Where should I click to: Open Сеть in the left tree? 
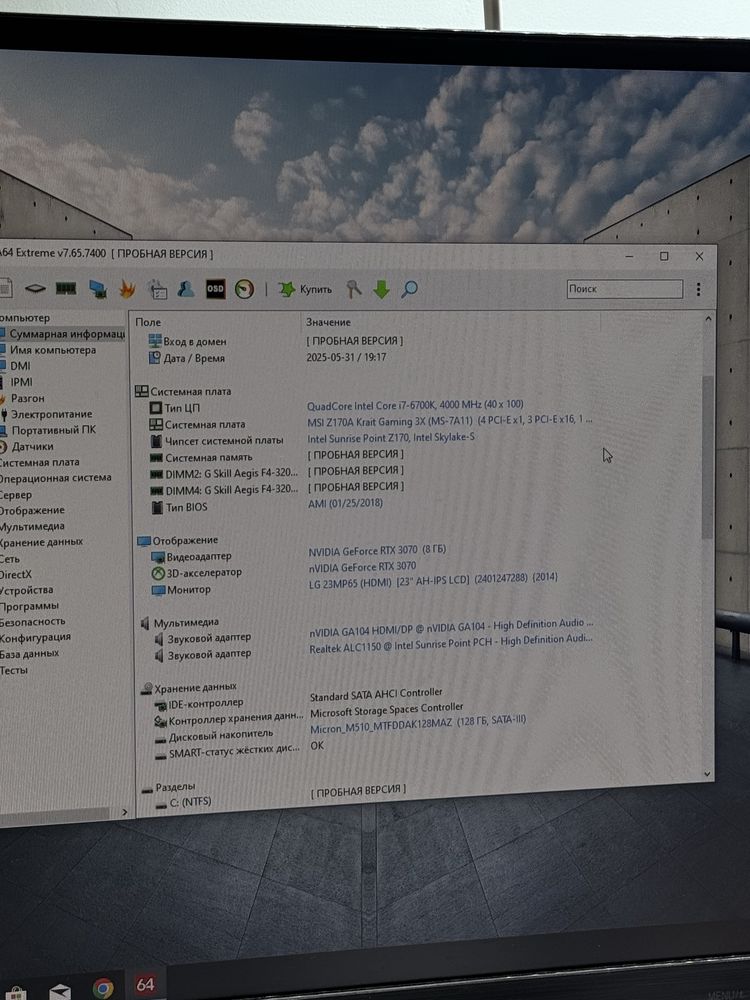(10, 559)
